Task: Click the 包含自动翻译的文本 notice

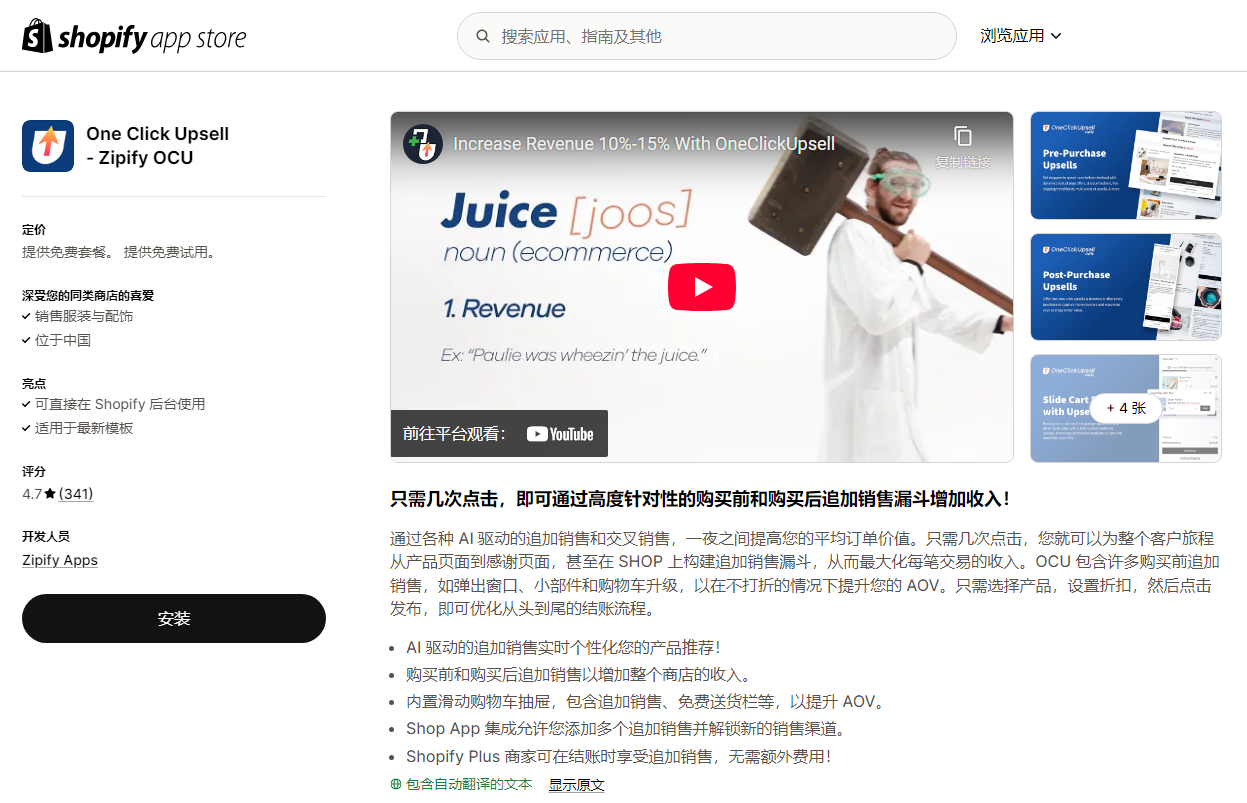Action: point(469,785)
